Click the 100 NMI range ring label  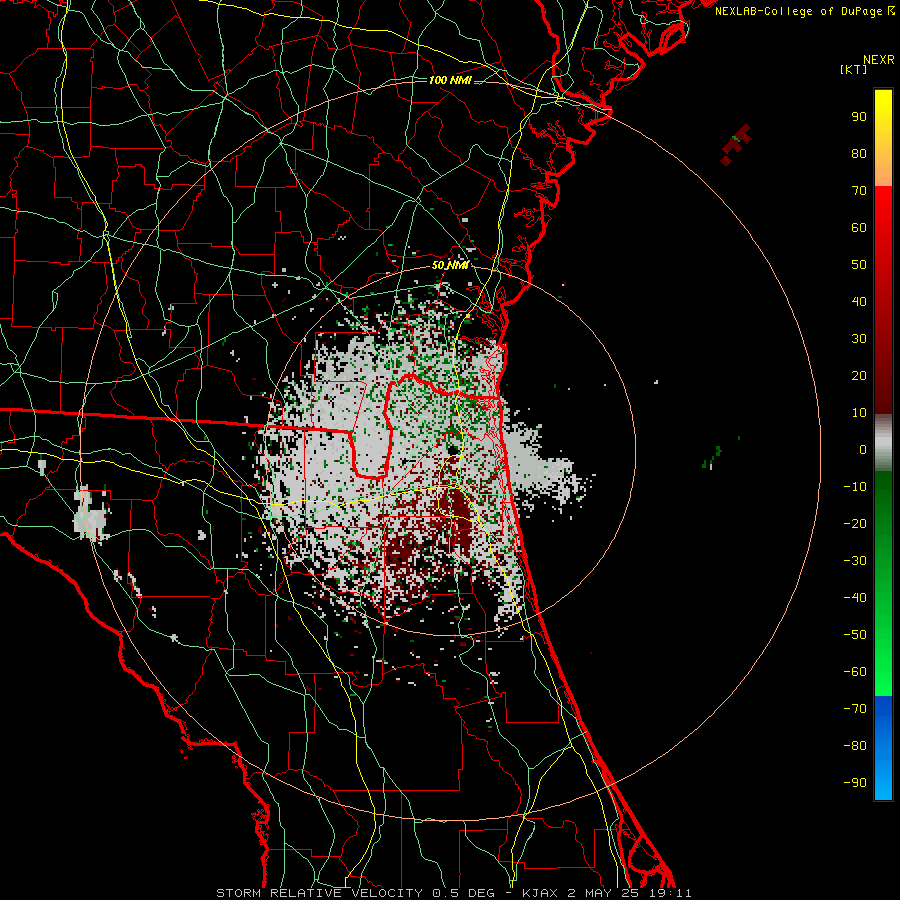pos(450,80)
